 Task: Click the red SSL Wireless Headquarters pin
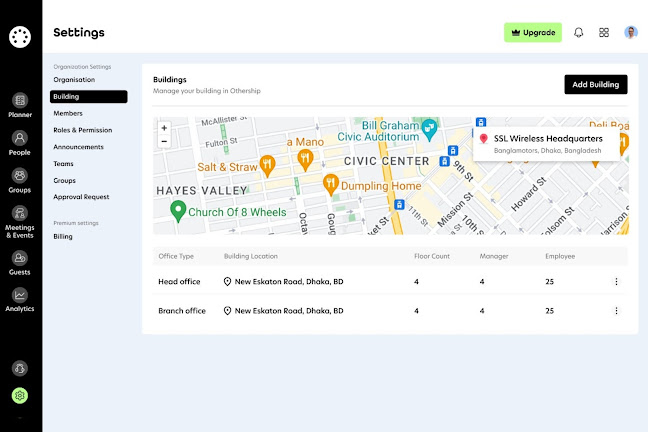point(484,138)
